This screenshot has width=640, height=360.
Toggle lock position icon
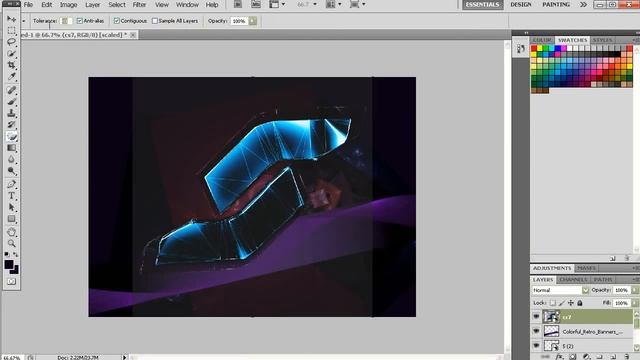pos(571,303)
